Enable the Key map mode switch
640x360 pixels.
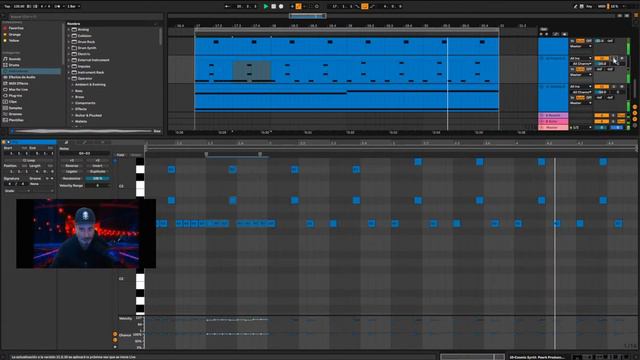click(x=589, y=6)
